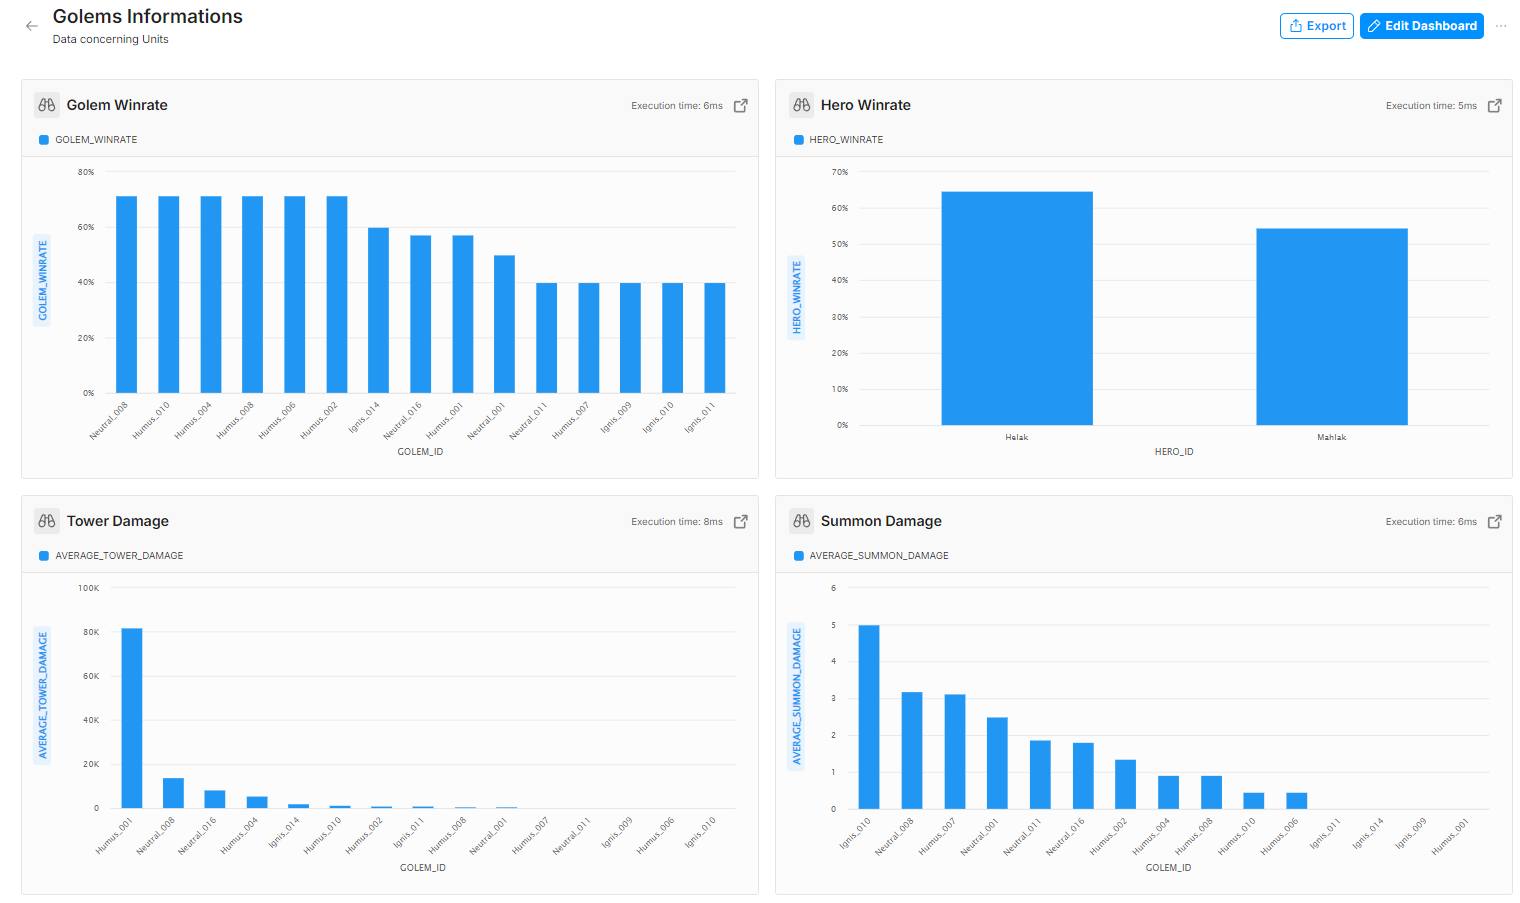Toggle the AVERAGE_SUMMON_DAMAGE legend entry

pos(871,556)
